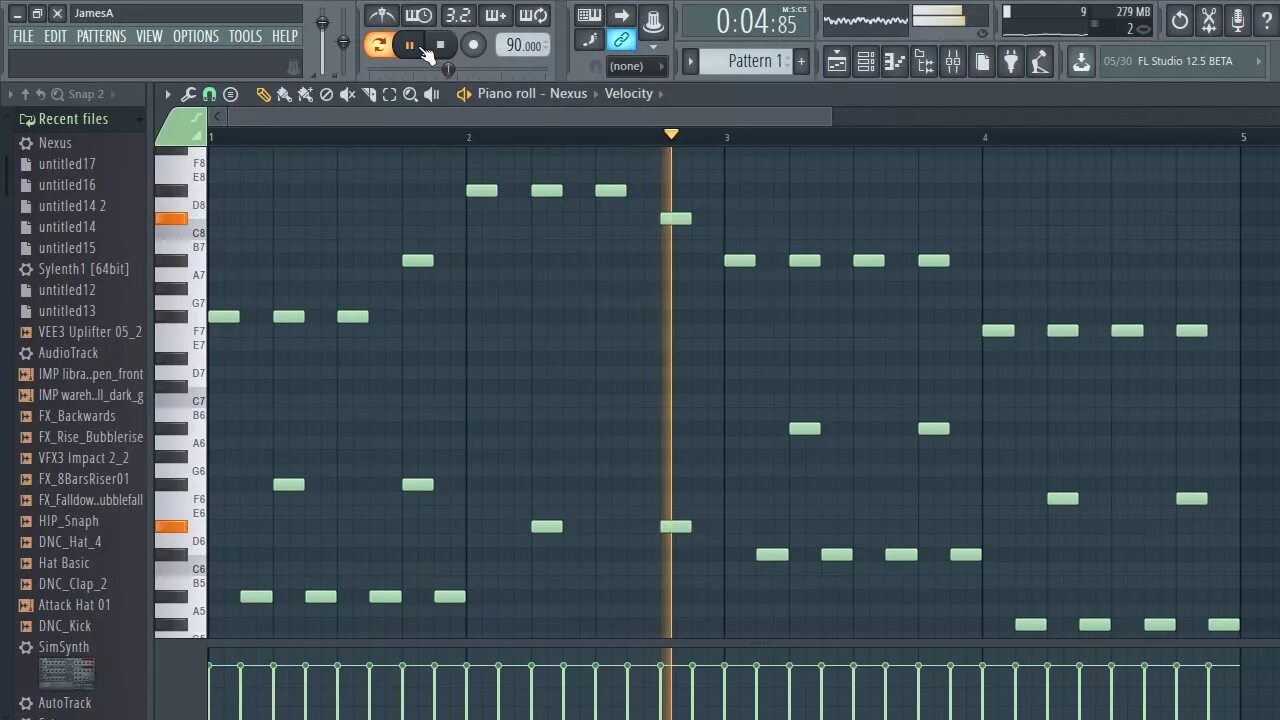Open the OPTIONS menu

pyautogui.click(x=196, y=36)
